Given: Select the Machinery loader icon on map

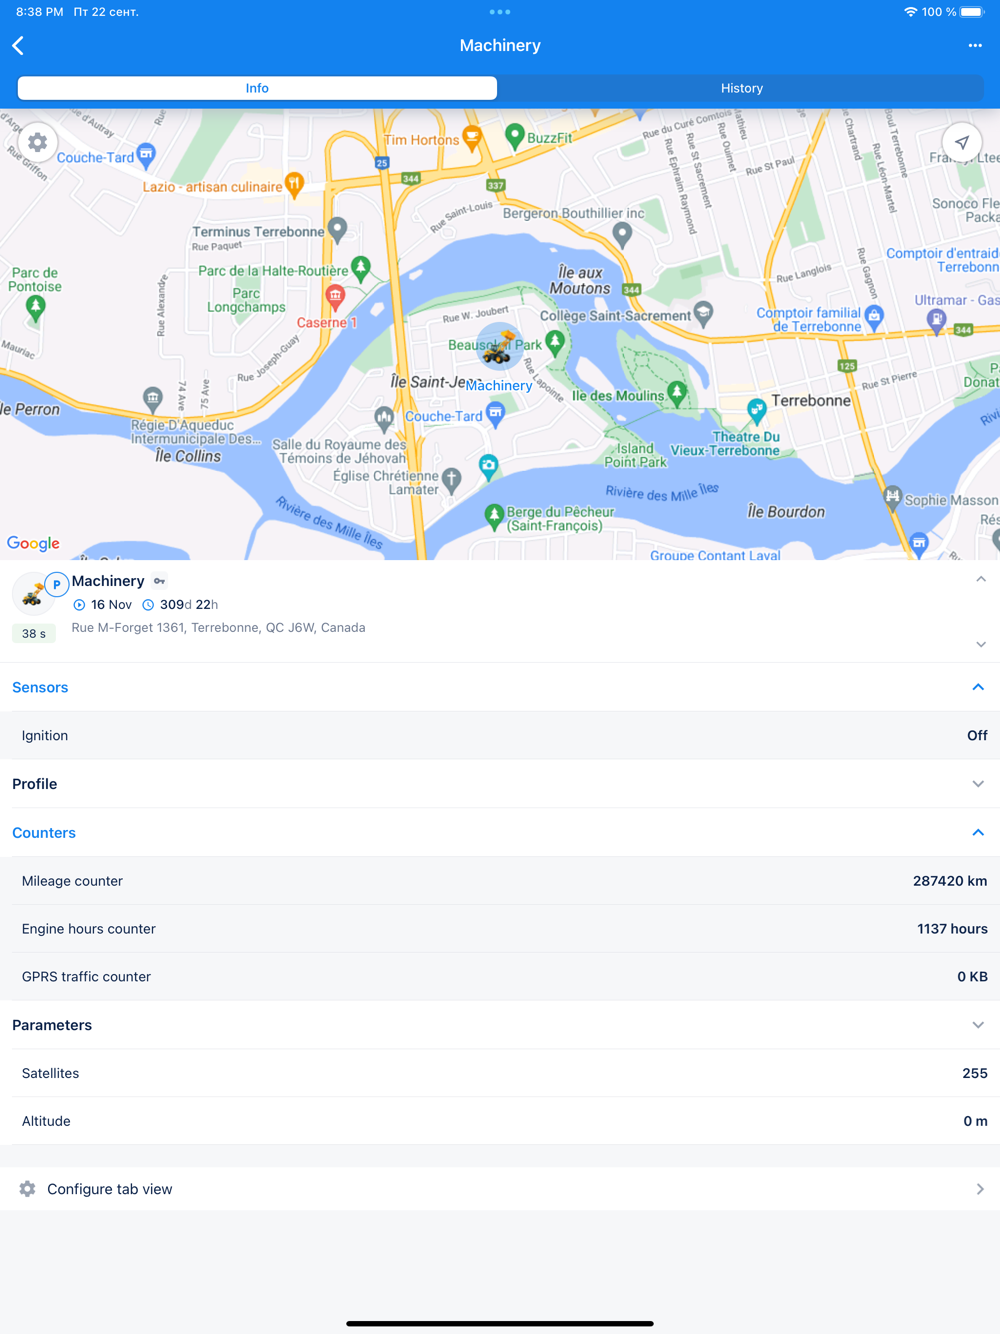Looking at the screenshot, I should click(x=498, y=349).
